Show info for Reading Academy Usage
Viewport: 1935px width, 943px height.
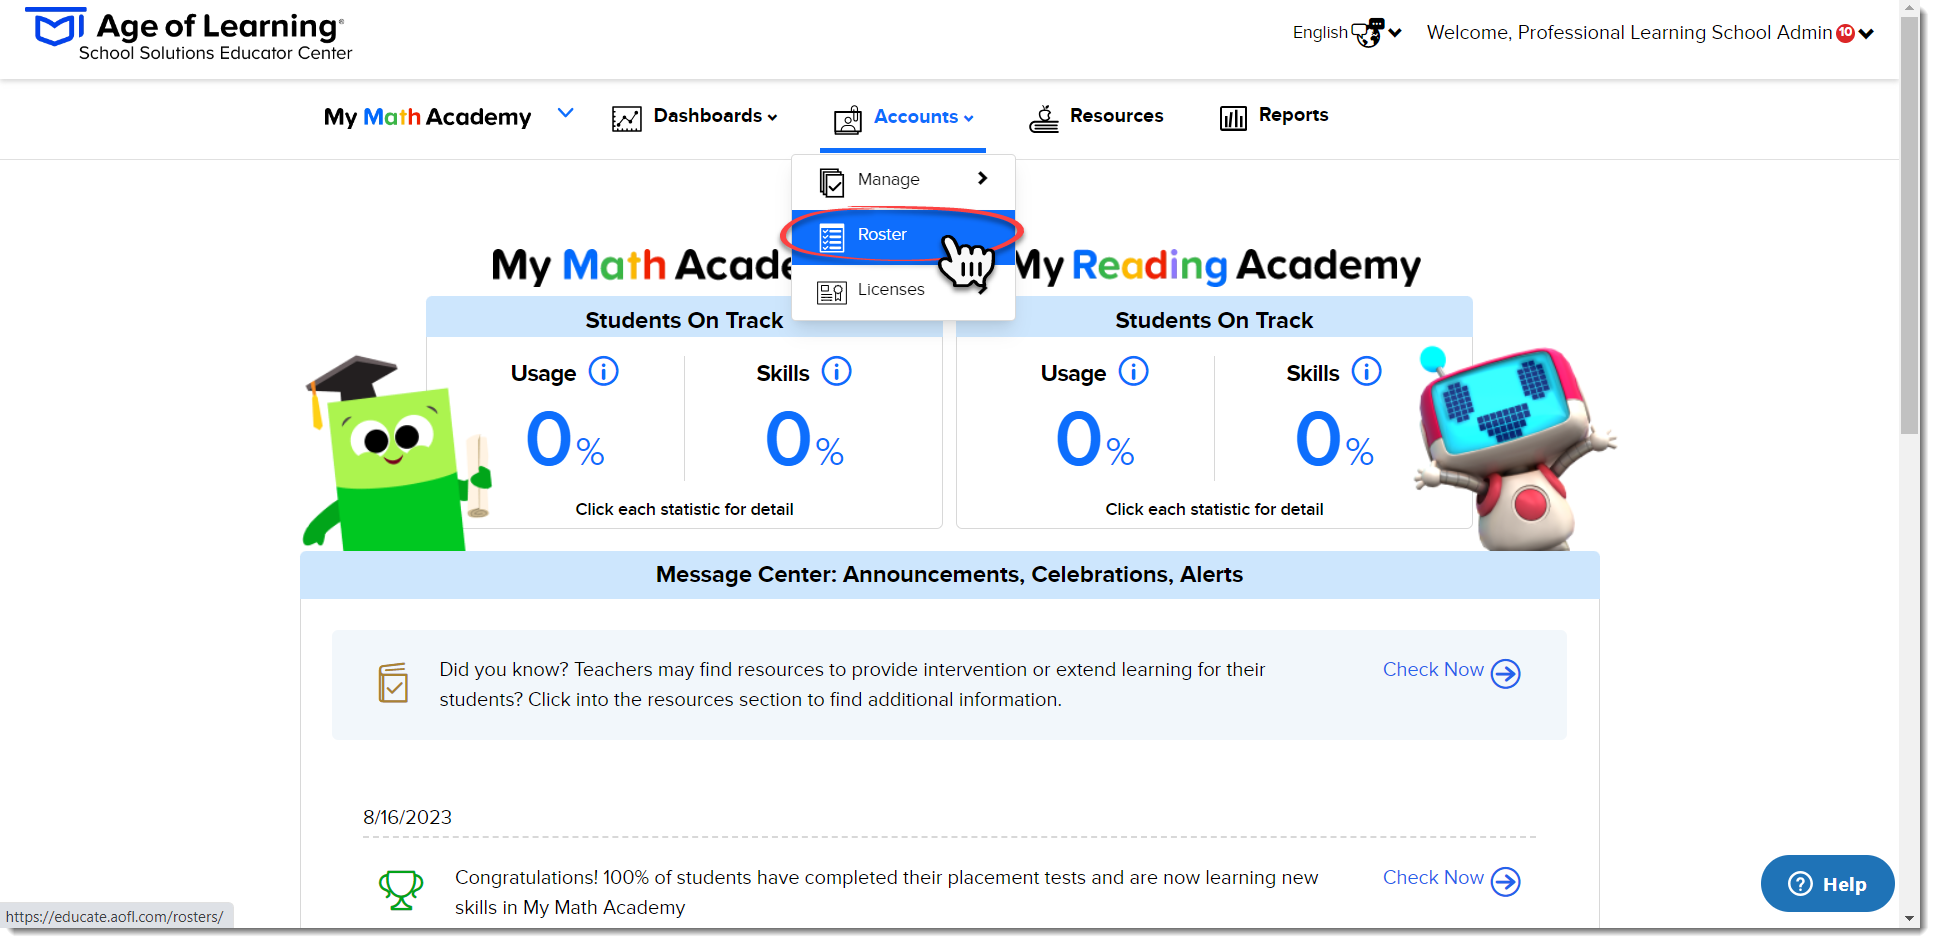[x=1134, y=371]
